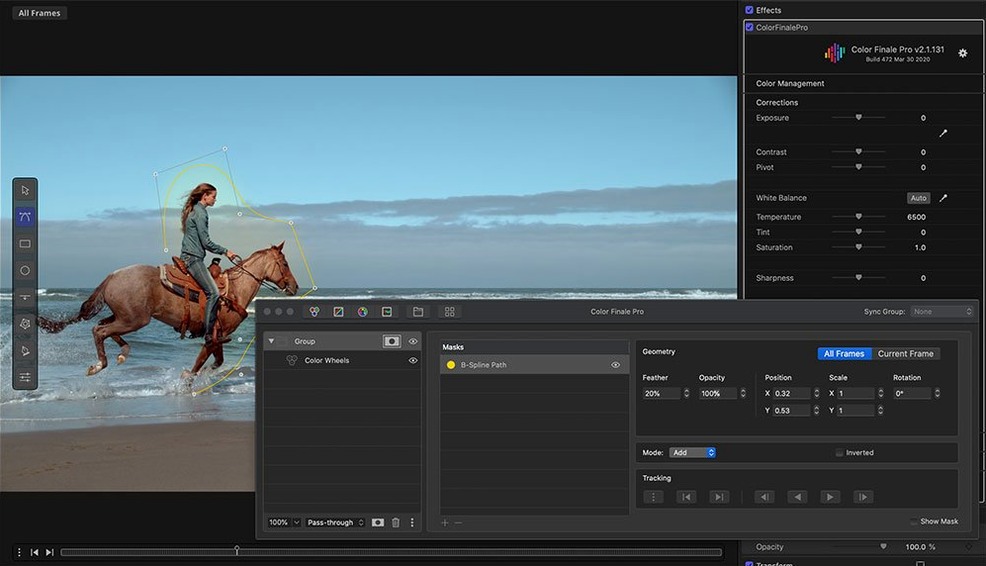The width and height of the screenshot is (986, 566).
Task: Adjust the Temperature slider handle
Action: [858, 216]
